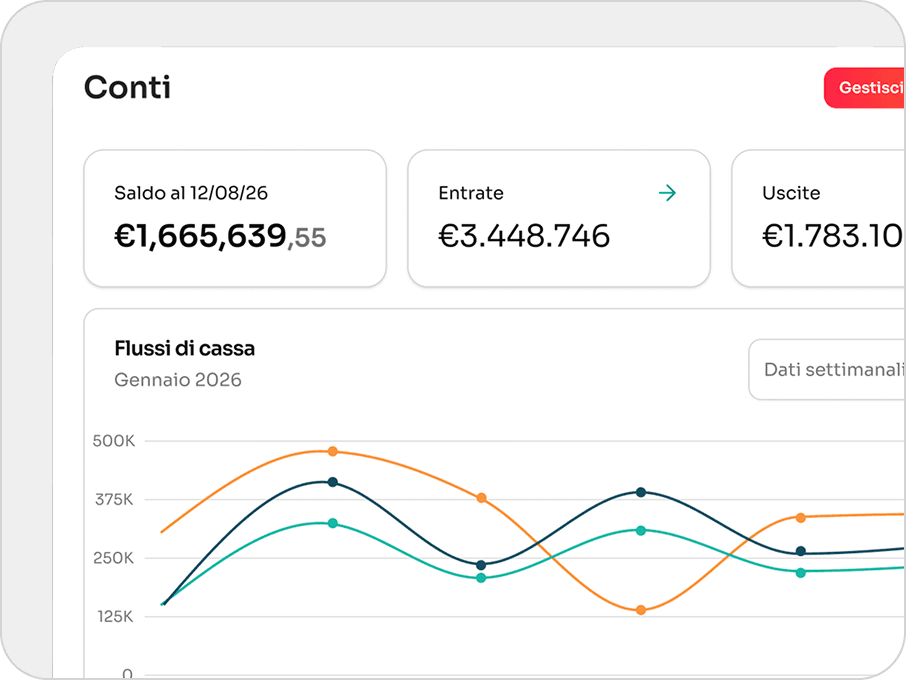Viewport: 906px width, 680px height.
Task: Click the €1,665,639,55 balance amount
Action: pyautogui.click(x=220, y=236)
